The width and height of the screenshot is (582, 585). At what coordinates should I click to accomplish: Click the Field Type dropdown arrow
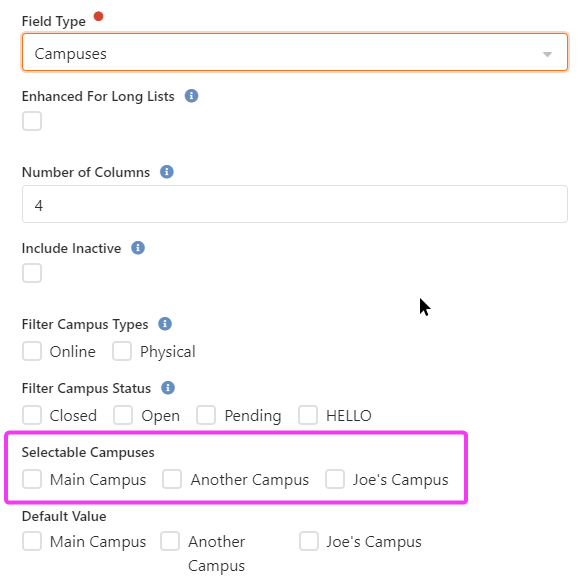547,54
